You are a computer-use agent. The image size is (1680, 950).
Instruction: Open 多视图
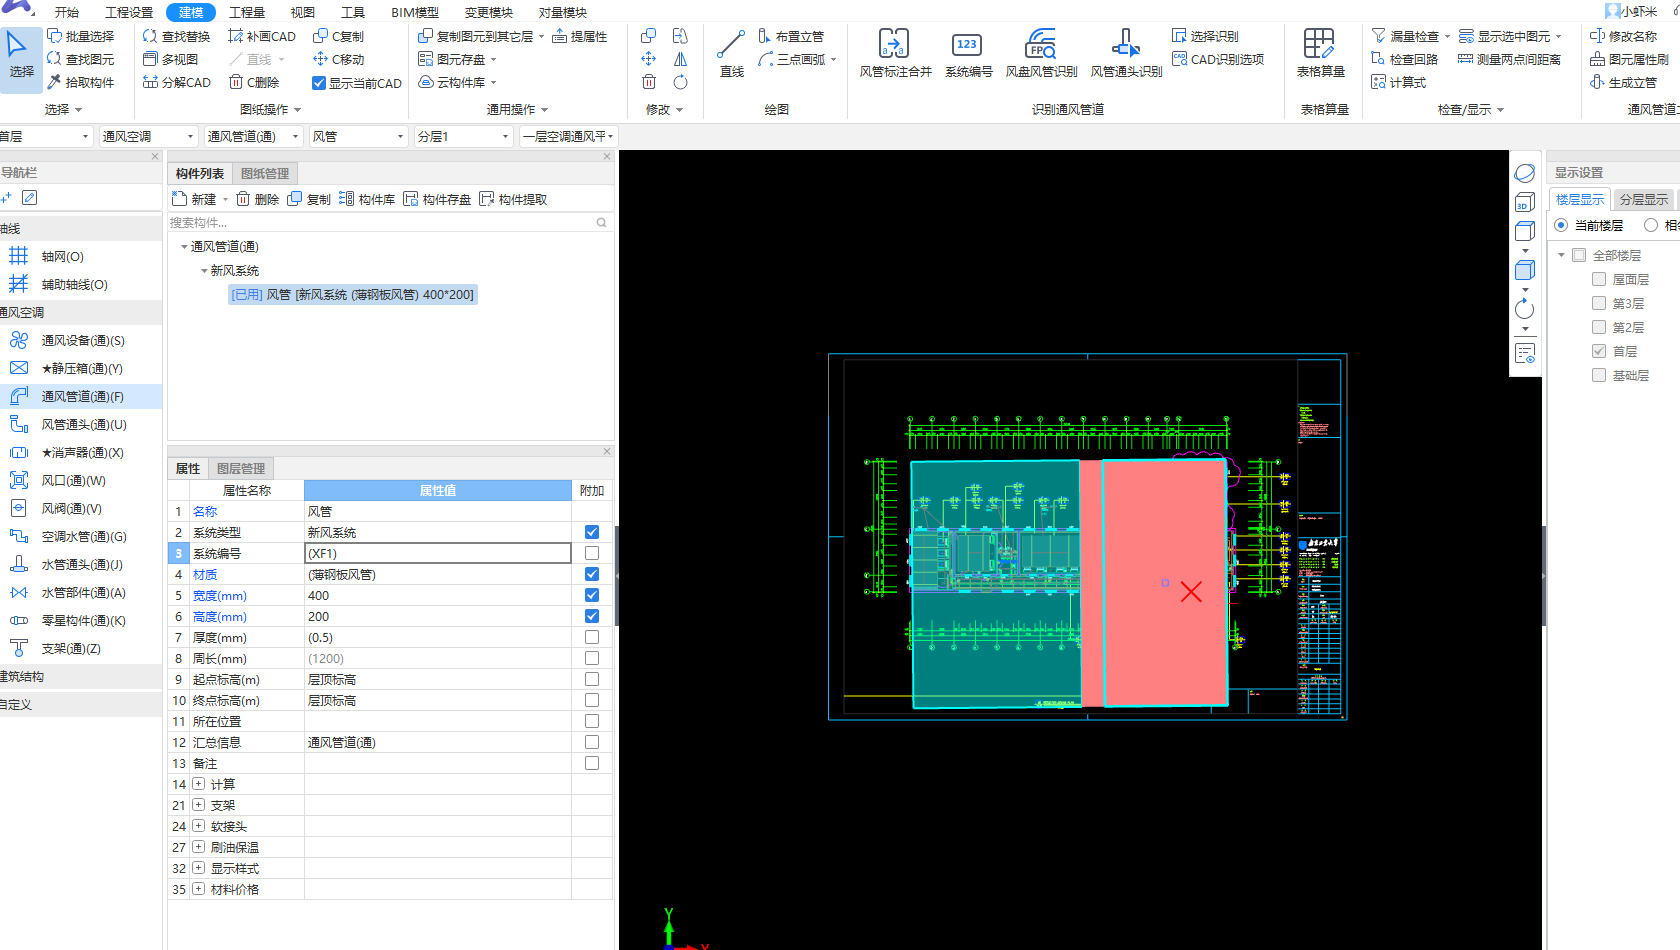click(x=171, y=59)
